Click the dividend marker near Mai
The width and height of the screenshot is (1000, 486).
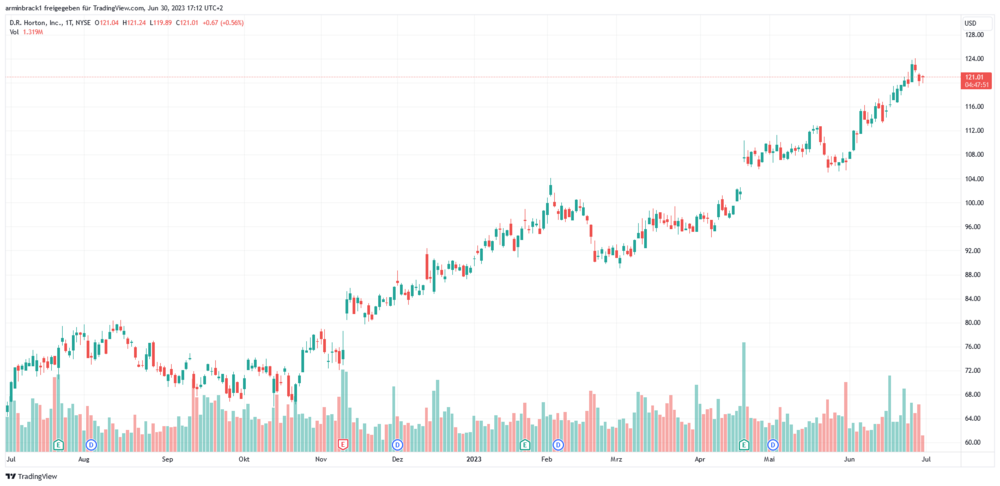click(772, 443)
